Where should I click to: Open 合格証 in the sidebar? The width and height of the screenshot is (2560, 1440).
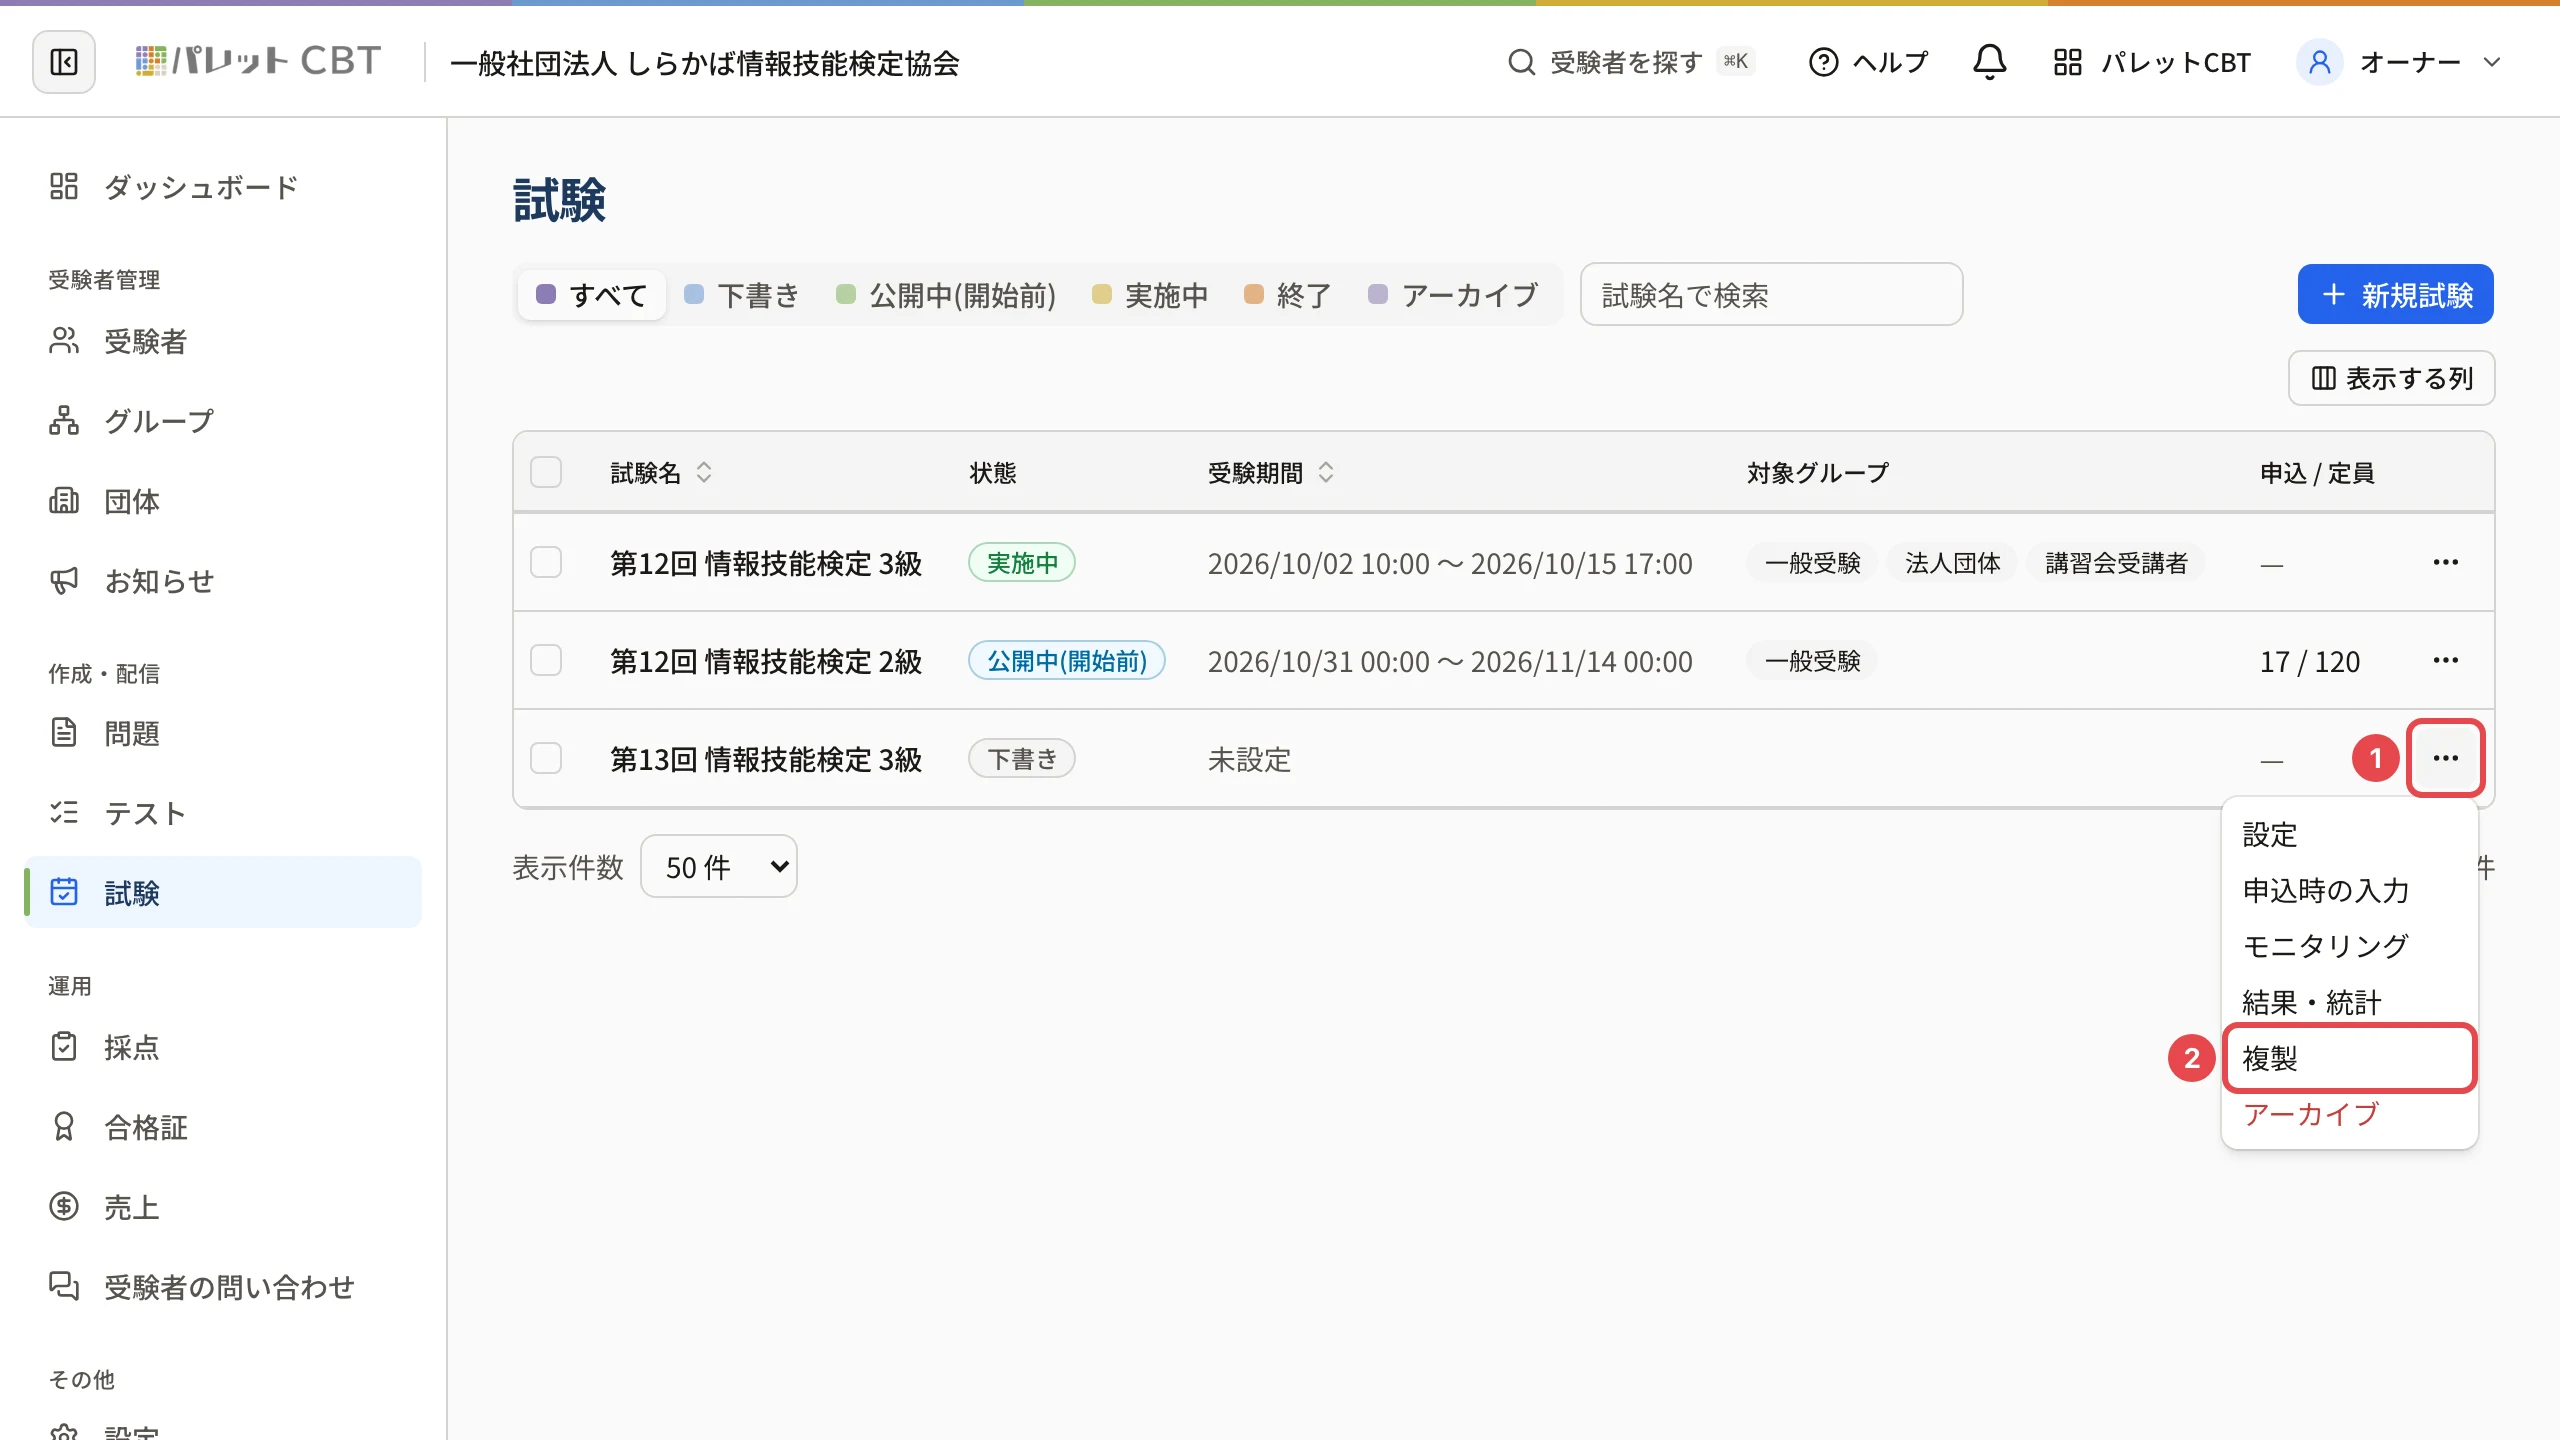(224, 1127)
